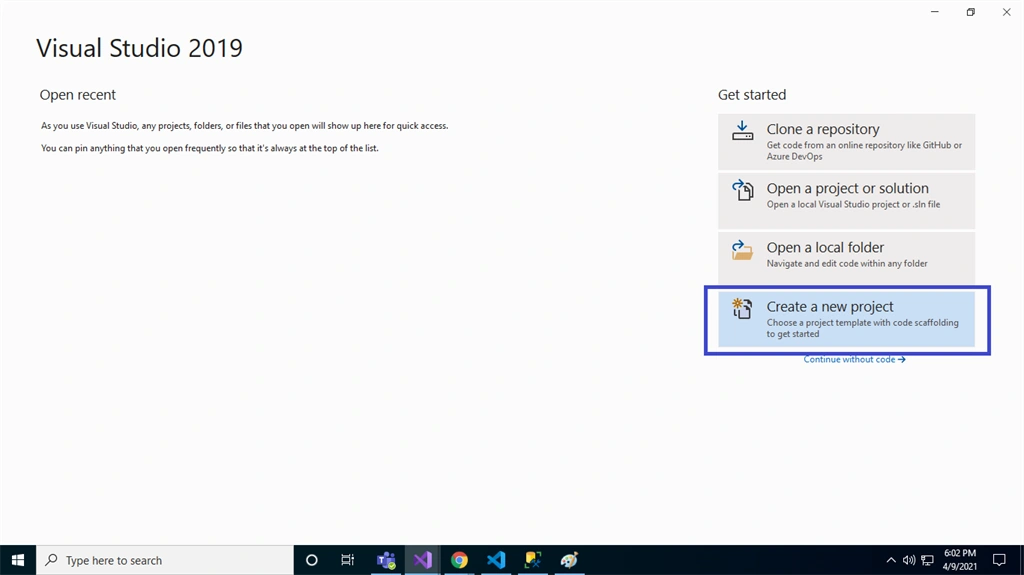Select Open a project or solution
This screenshot has height=575, width=1024.
[x=846, y=201]
